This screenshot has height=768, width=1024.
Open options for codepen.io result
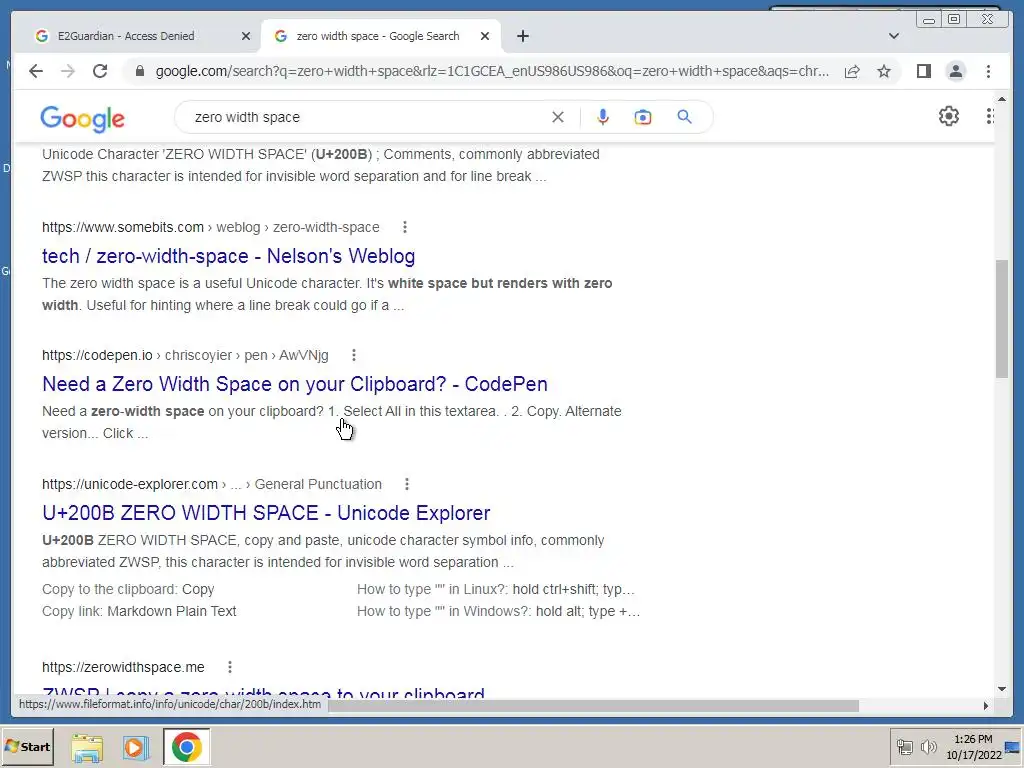(354, 355)
